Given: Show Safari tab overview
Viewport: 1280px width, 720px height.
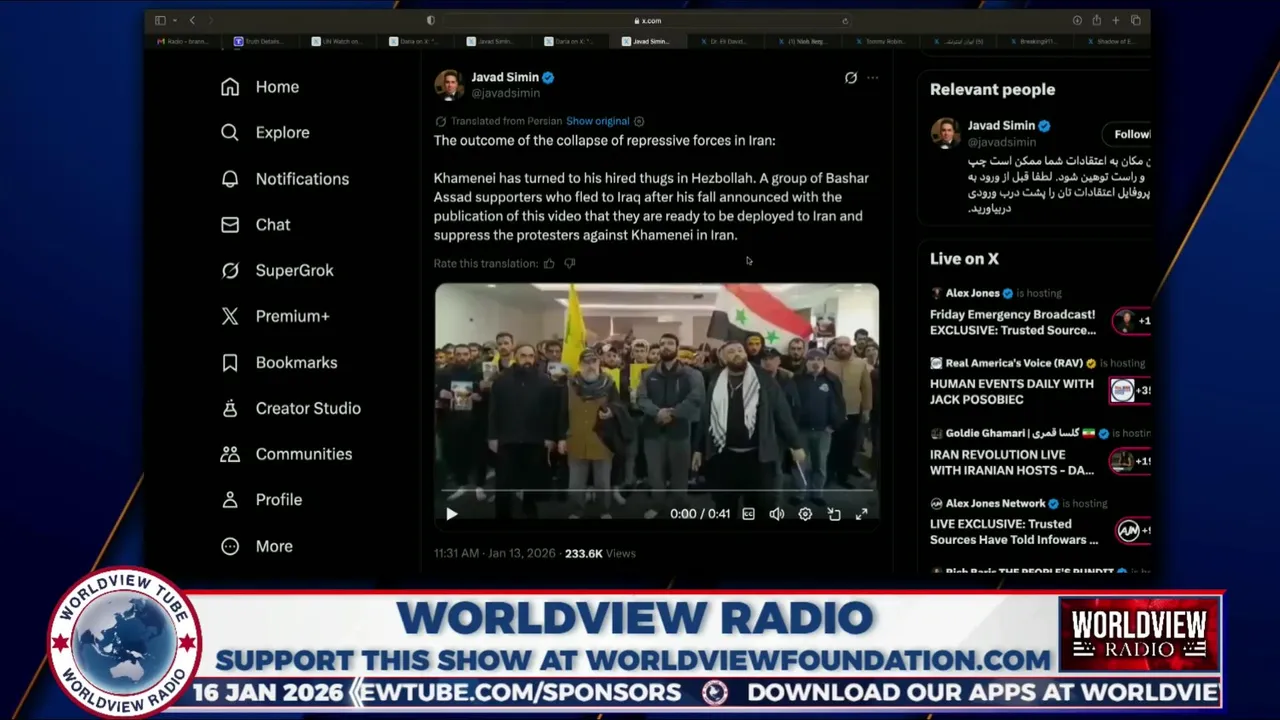Looking at the screenshot, I should pyautogui.click(x=1135, y=20).
